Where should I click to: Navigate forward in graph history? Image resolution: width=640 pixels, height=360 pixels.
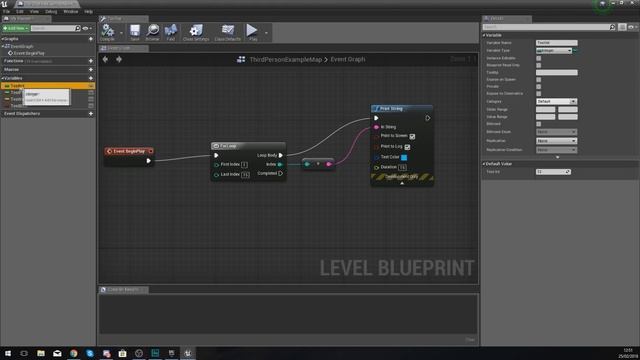click(x=119, y=59)
